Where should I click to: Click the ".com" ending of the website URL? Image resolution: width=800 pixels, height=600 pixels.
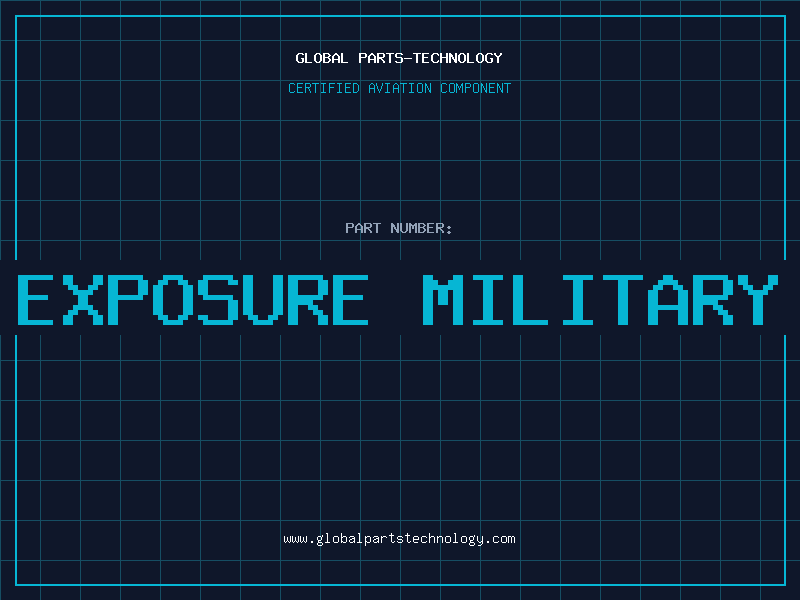(499, 539)
